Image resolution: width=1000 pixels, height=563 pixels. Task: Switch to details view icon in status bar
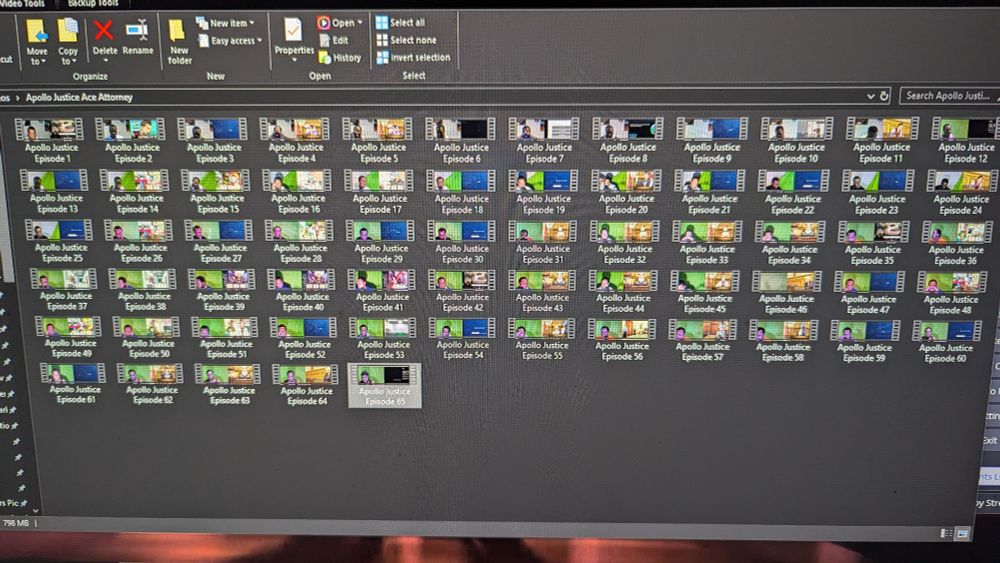click(946, 533)
